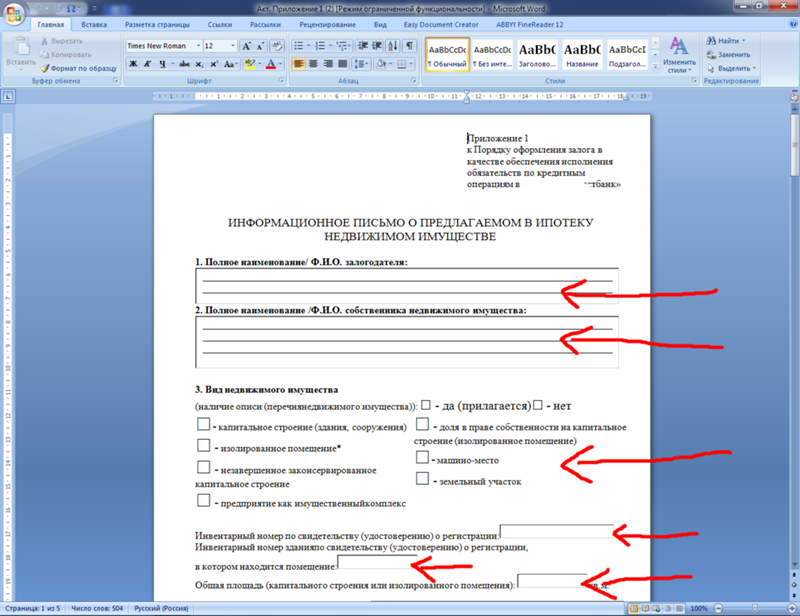The image size is (800, 616).
Task: Open the 'Разметка страницы' tab
Action: (157, 24)
